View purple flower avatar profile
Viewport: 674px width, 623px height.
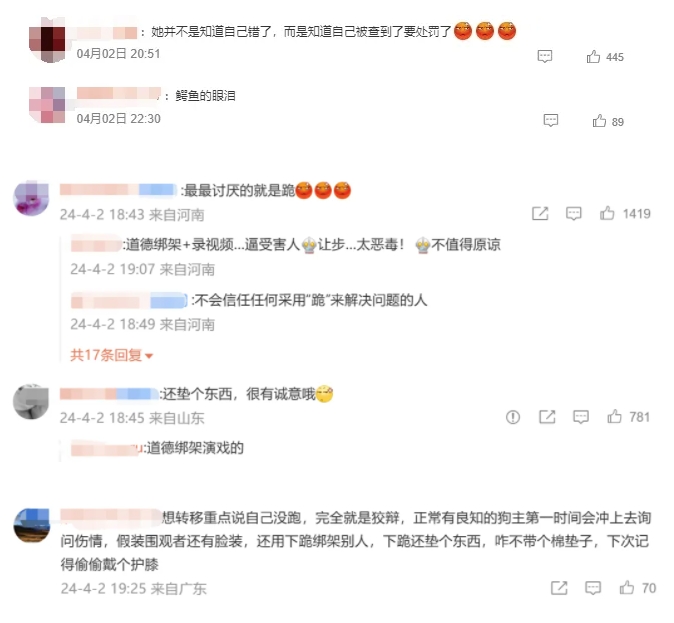31,198
